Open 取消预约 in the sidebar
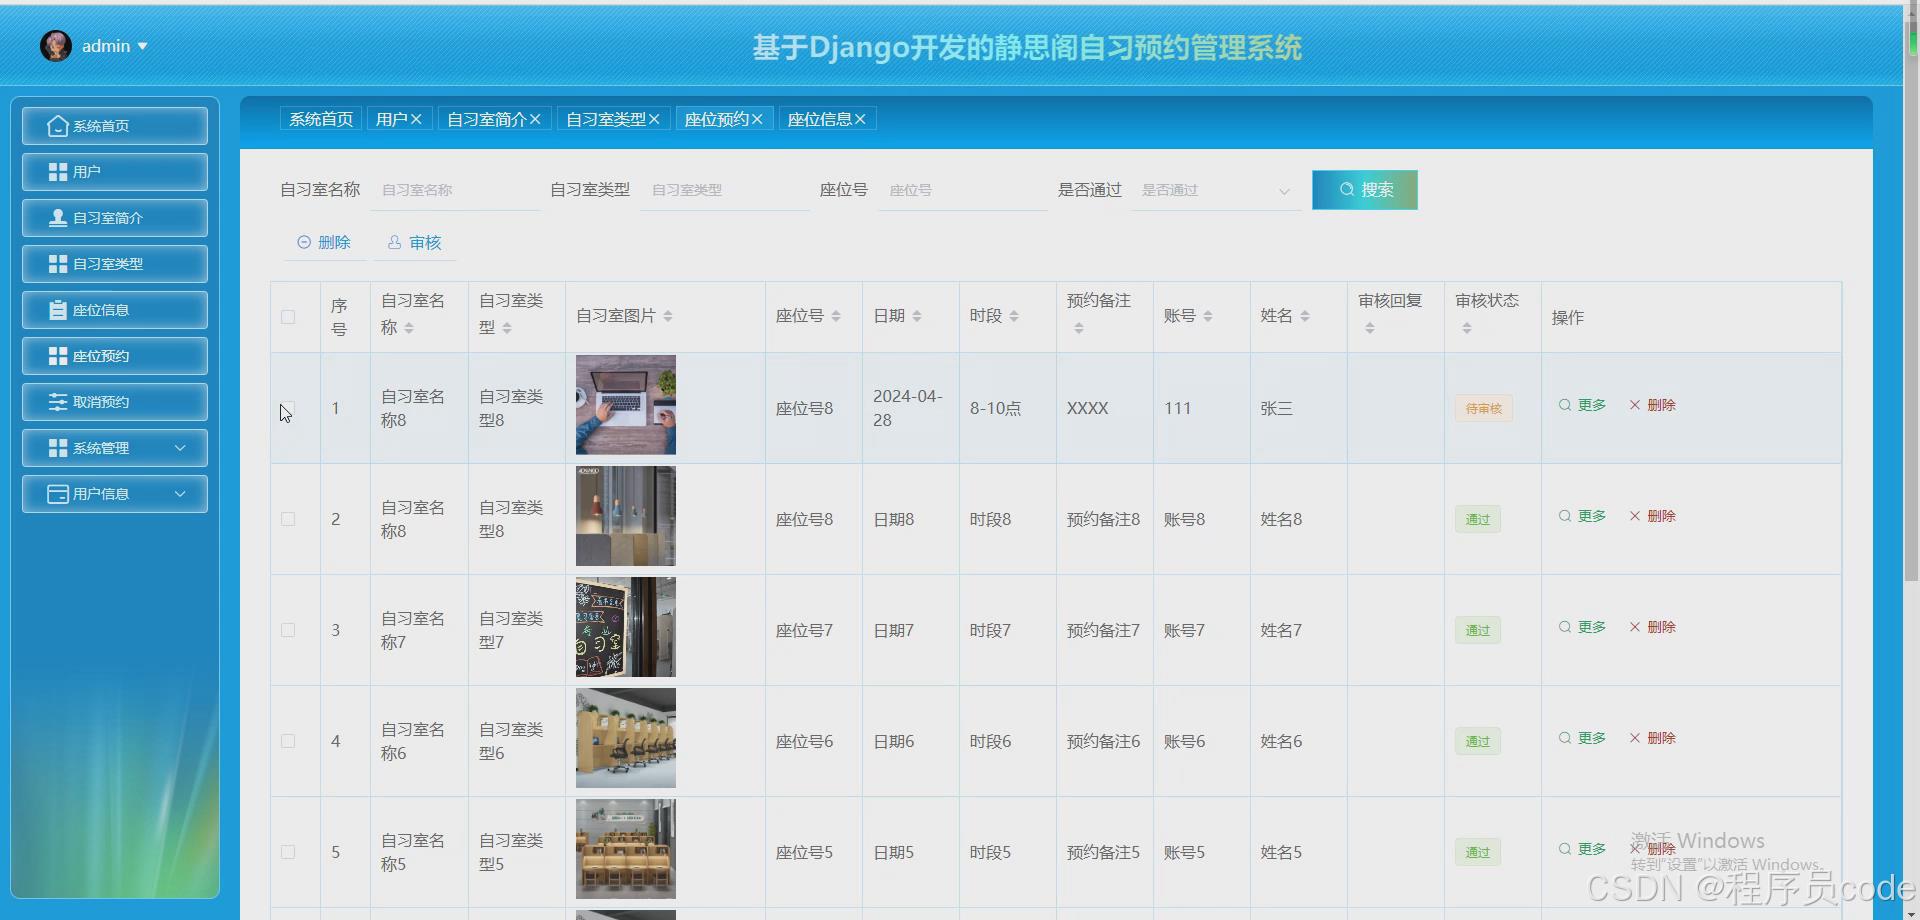 click(115, 402)
